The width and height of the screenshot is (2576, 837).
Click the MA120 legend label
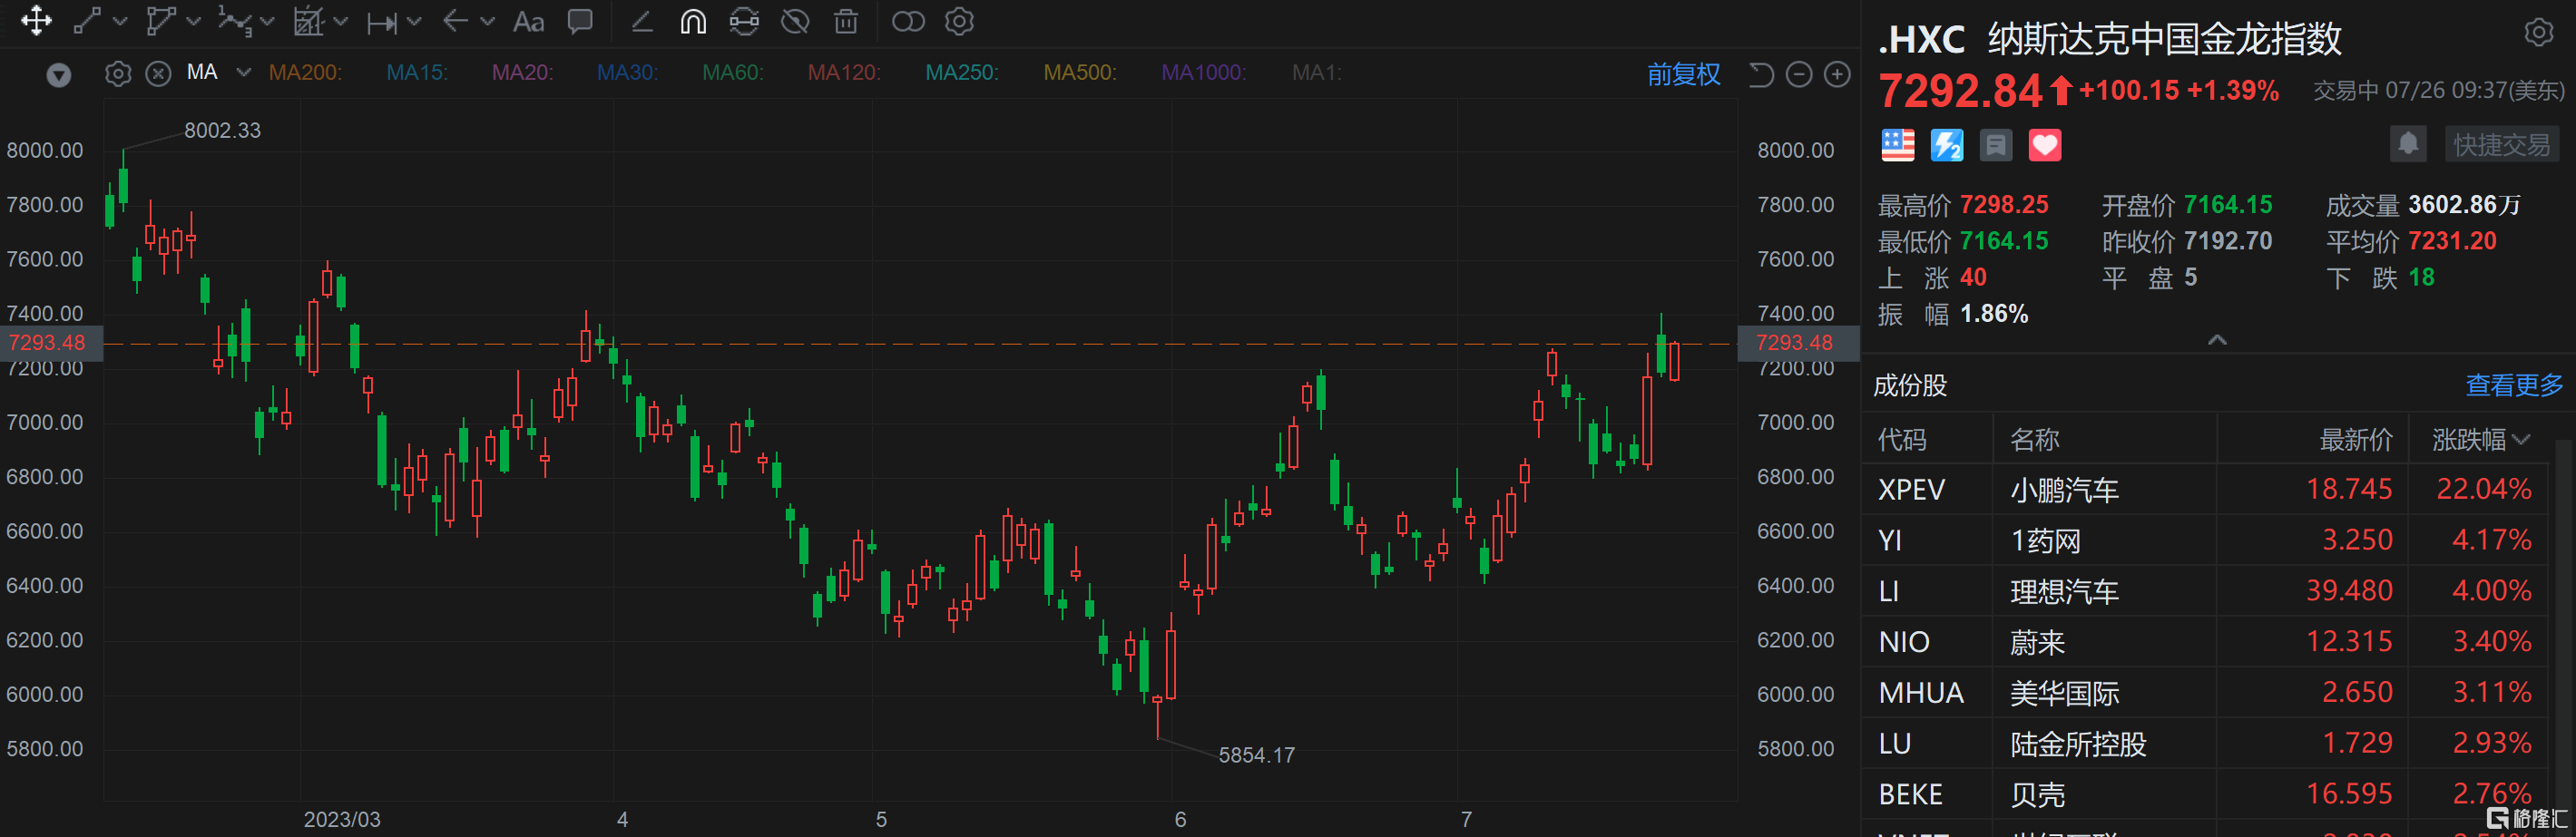click(x=844, y=73)
